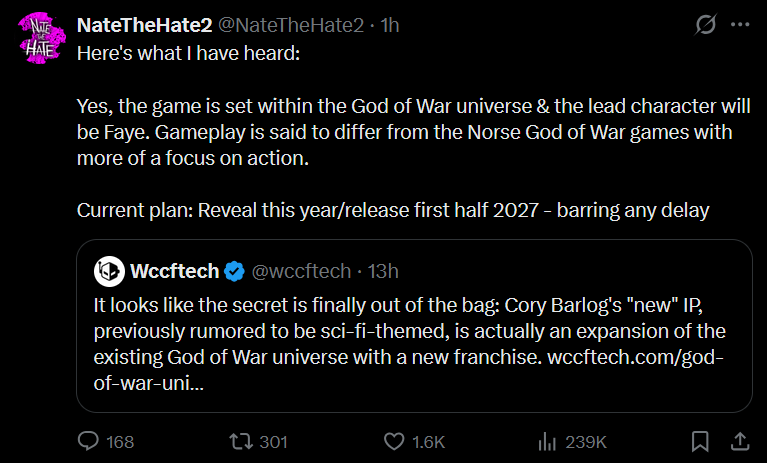Open the reply comment icon
The width and height of the screenshot is (767, 463).
(x=88, y=441)
